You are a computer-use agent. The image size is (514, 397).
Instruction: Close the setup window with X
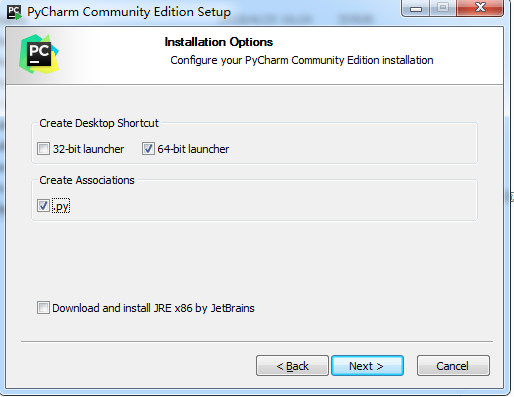tap(480, 8)
